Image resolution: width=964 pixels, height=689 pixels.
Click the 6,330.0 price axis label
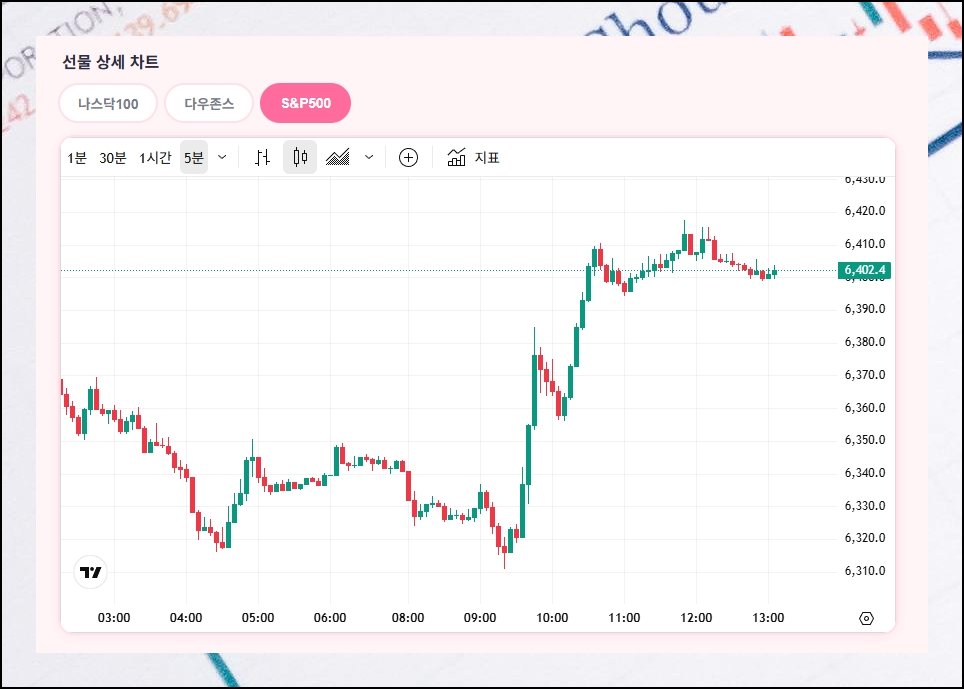click(865, 506)
